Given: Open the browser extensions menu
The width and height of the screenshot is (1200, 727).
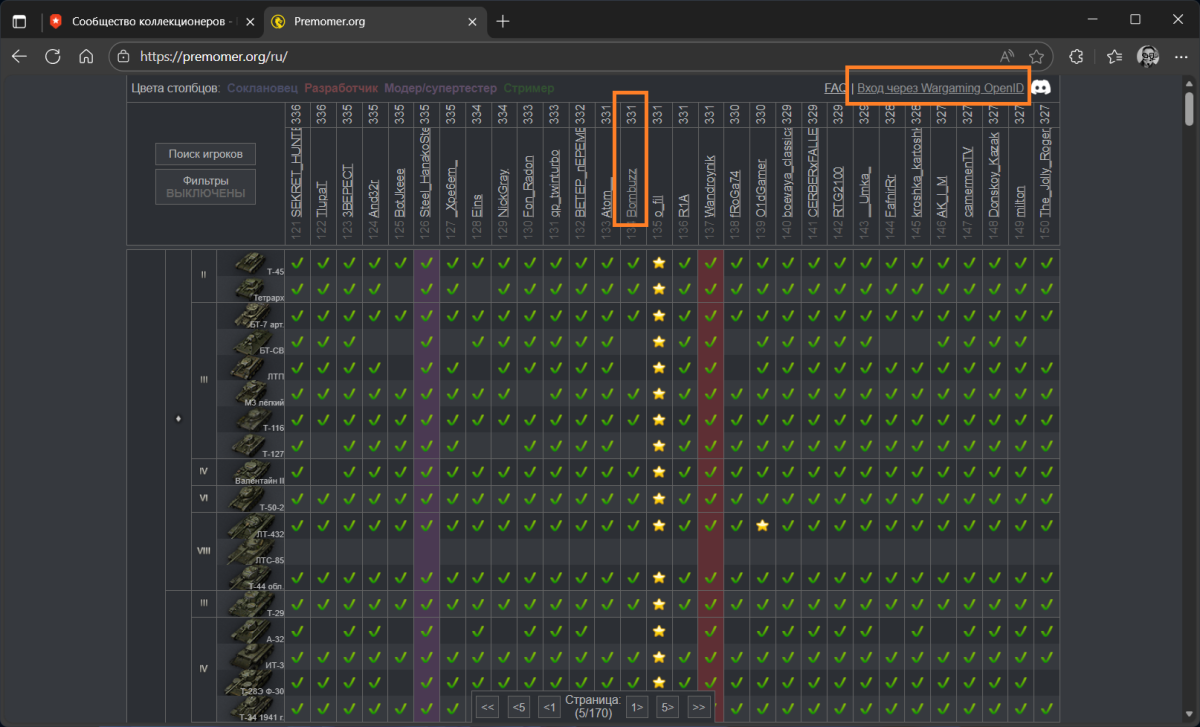Looking at the screenshot, I should point(1077,56).
